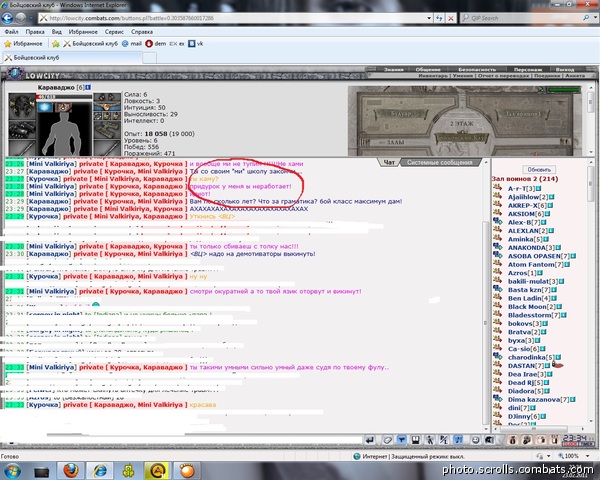The width and height of the screenshot is (600, 480).
Task: Open the Файл menu
Action: (x=11, y=32)
